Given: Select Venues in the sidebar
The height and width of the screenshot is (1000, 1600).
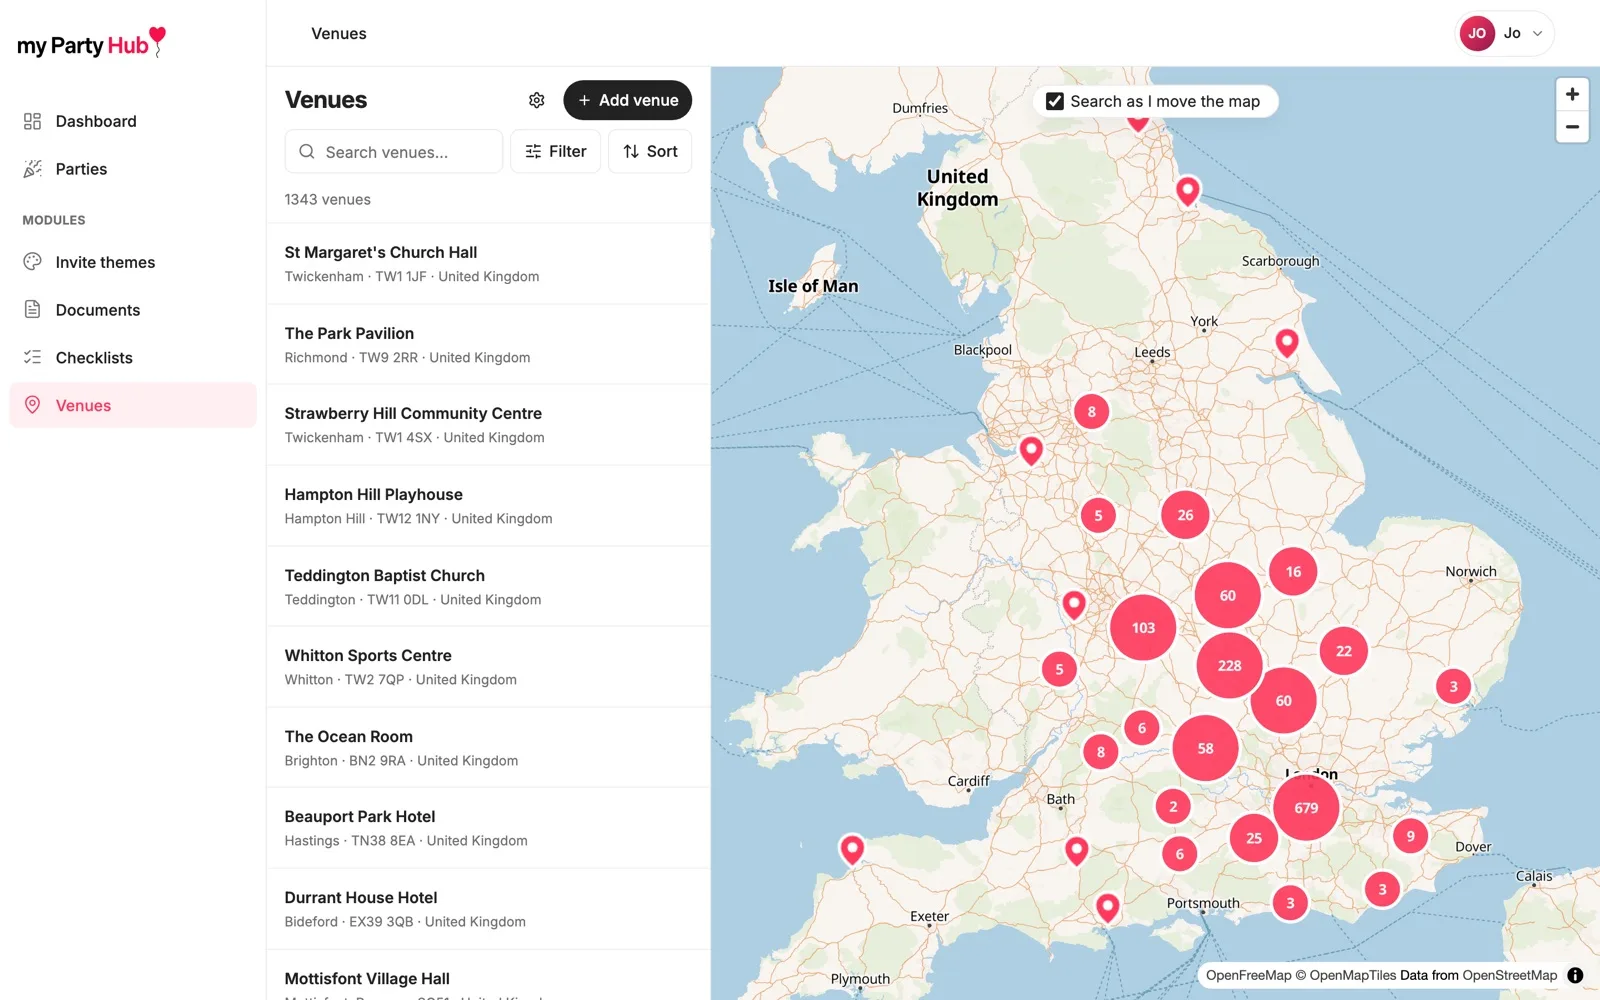Looking at the screenshot, I should (x=133, y=405).
